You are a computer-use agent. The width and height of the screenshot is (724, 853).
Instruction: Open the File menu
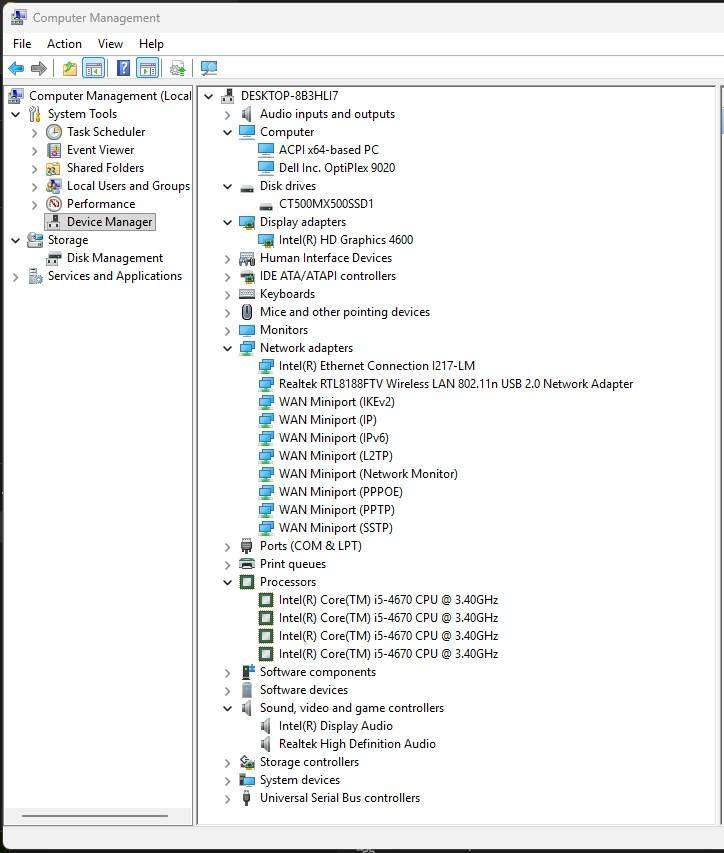(22, 44)
